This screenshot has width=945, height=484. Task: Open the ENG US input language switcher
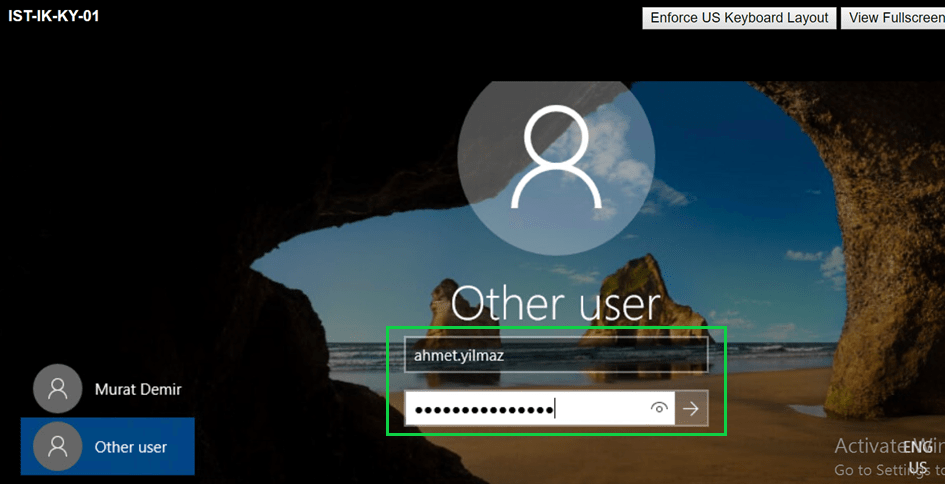917,457
